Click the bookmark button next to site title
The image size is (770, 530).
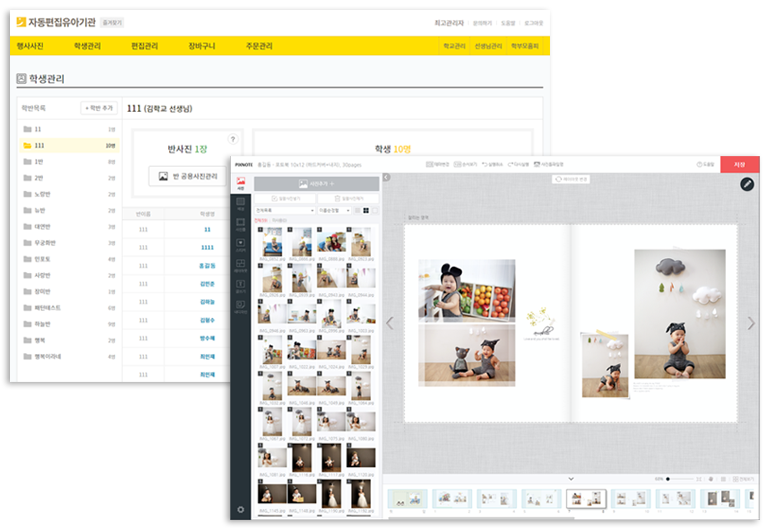112,23
